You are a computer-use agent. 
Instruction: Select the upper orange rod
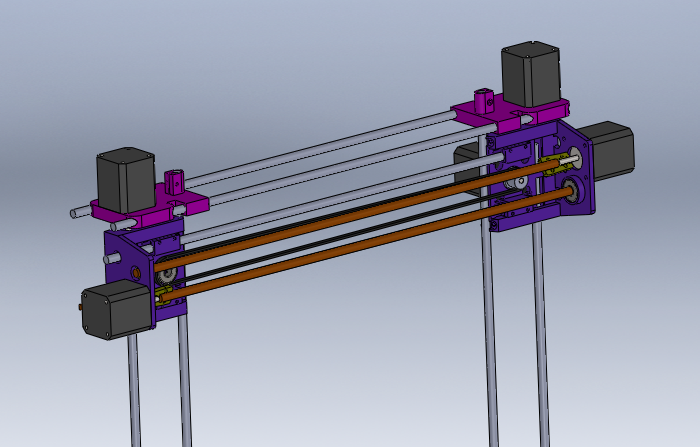(x=356, y=216)
